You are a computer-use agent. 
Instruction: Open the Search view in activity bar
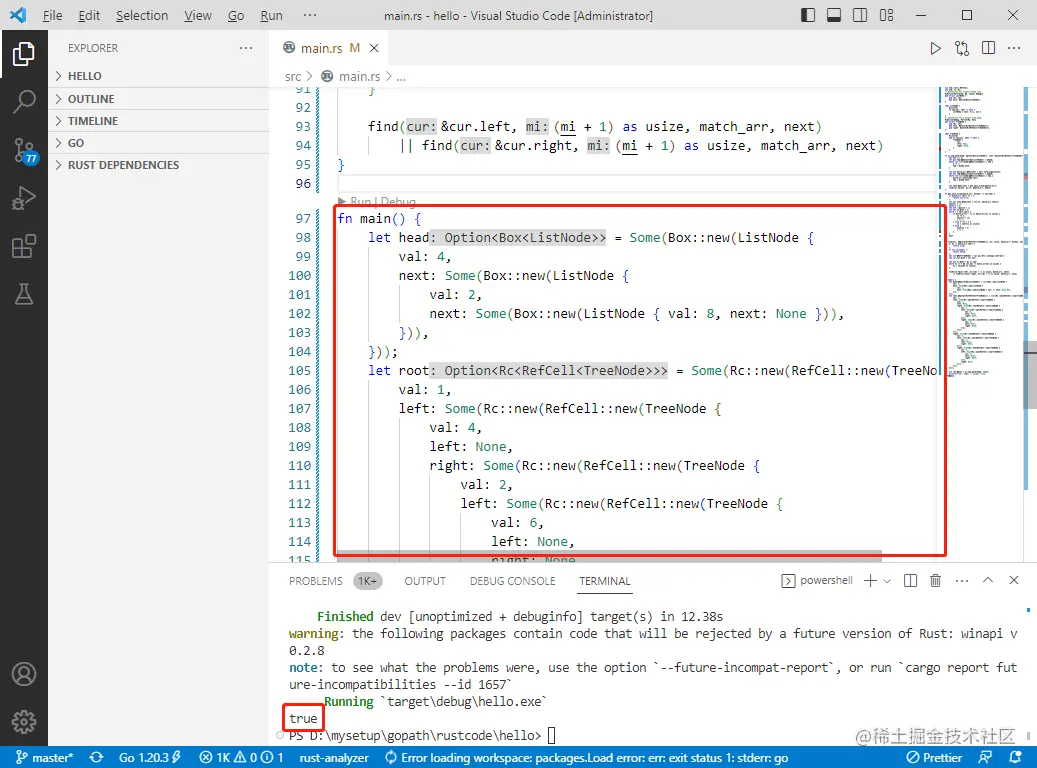(24, 102)
